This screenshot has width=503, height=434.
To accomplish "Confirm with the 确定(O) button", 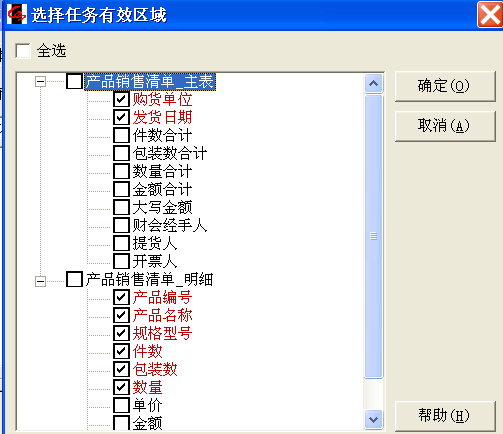I will point(445,86).
